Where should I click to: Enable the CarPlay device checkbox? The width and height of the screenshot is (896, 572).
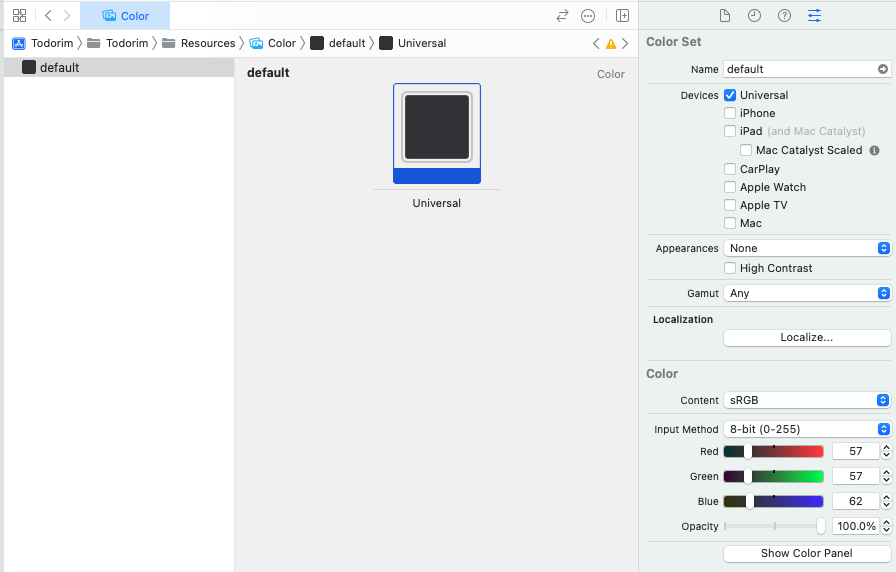pyautogui.click(x=730, y=169)
